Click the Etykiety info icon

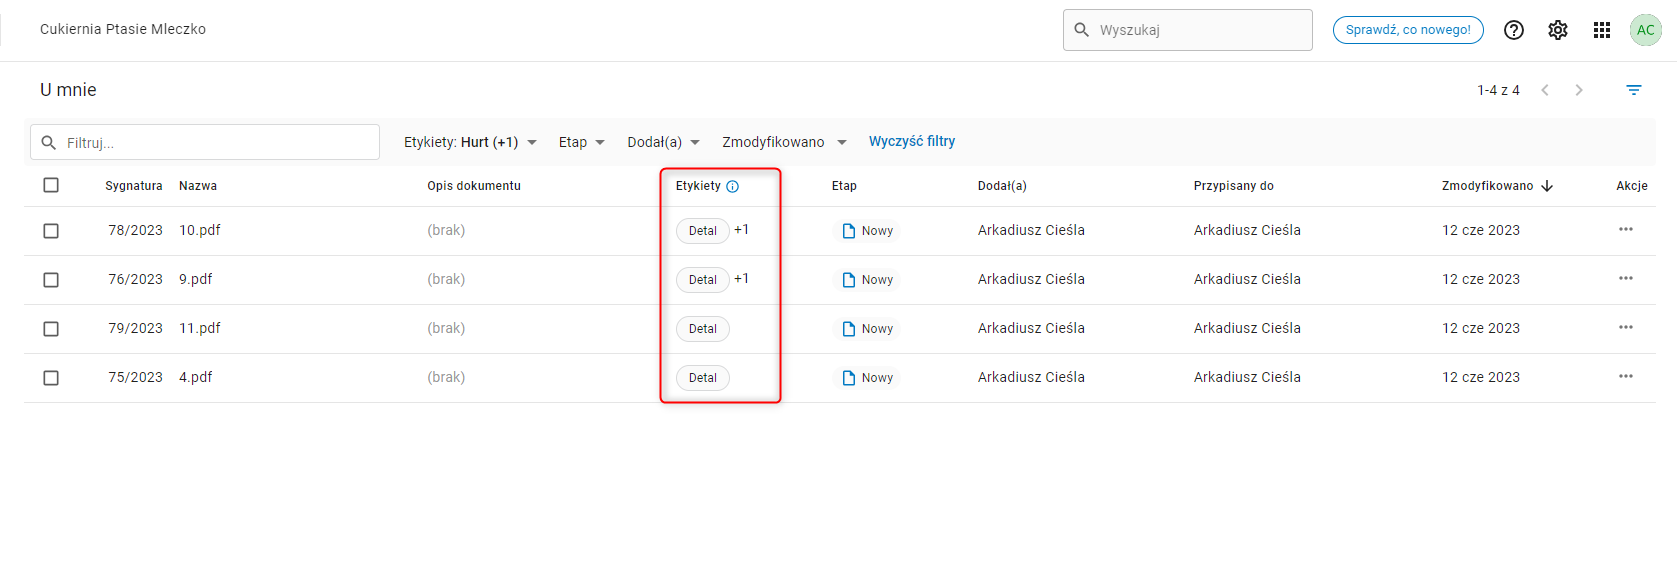click(x=733, y=186)
